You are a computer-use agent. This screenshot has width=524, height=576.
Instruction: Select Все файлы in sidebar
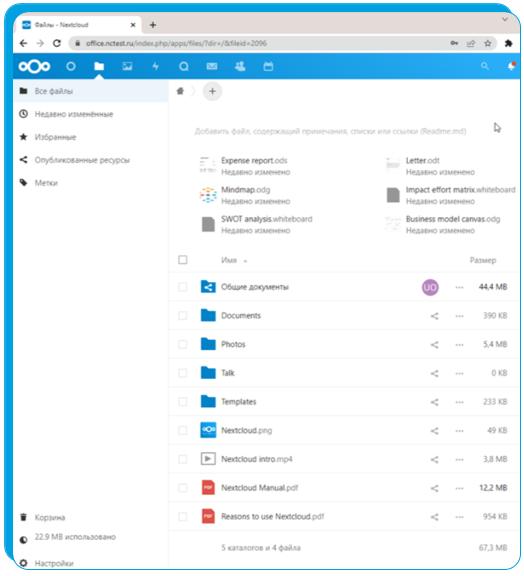click(x=91, y=91)
